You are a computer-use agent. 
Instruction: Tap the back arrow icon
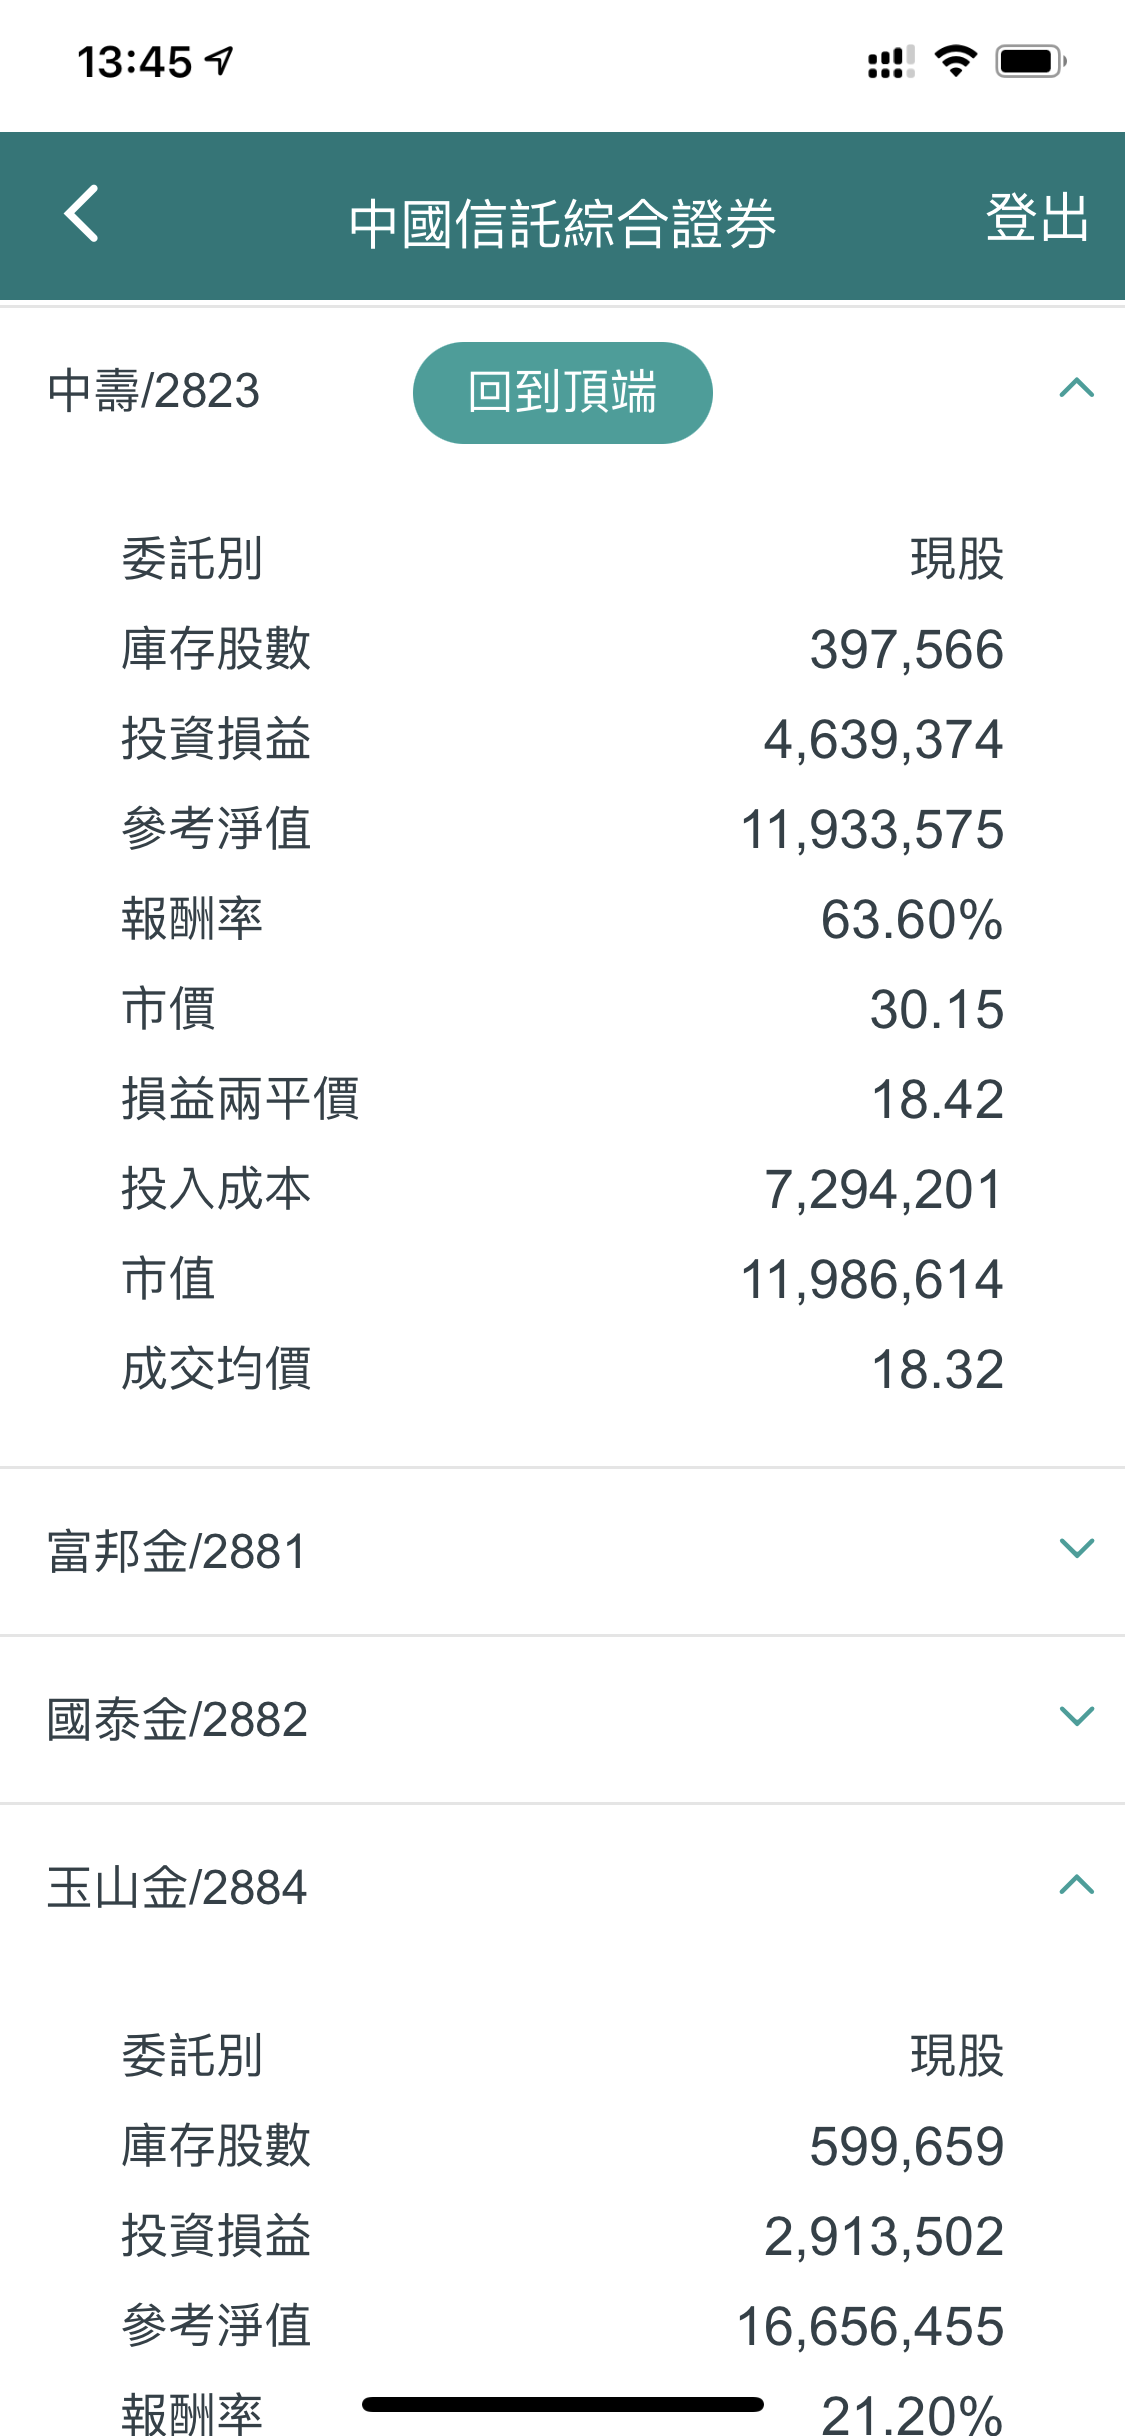[82, 213]
